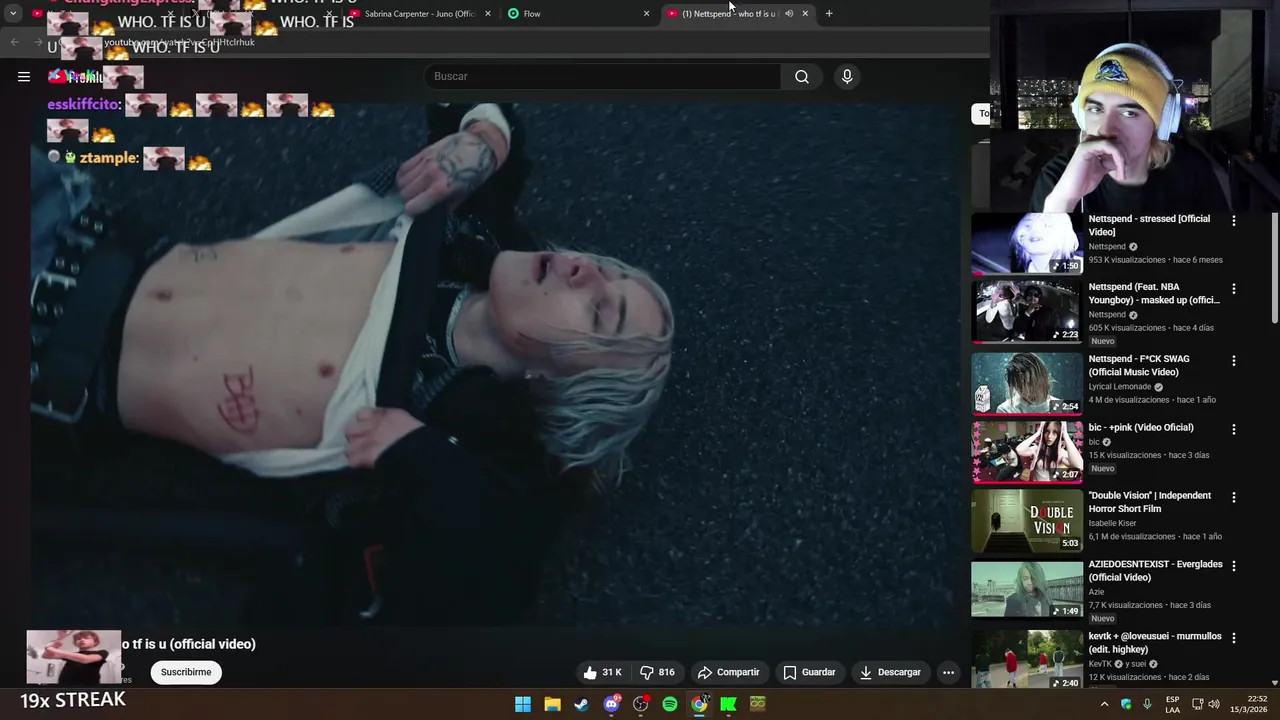
Task: Close the Flow tab
Action: point(646,14)
